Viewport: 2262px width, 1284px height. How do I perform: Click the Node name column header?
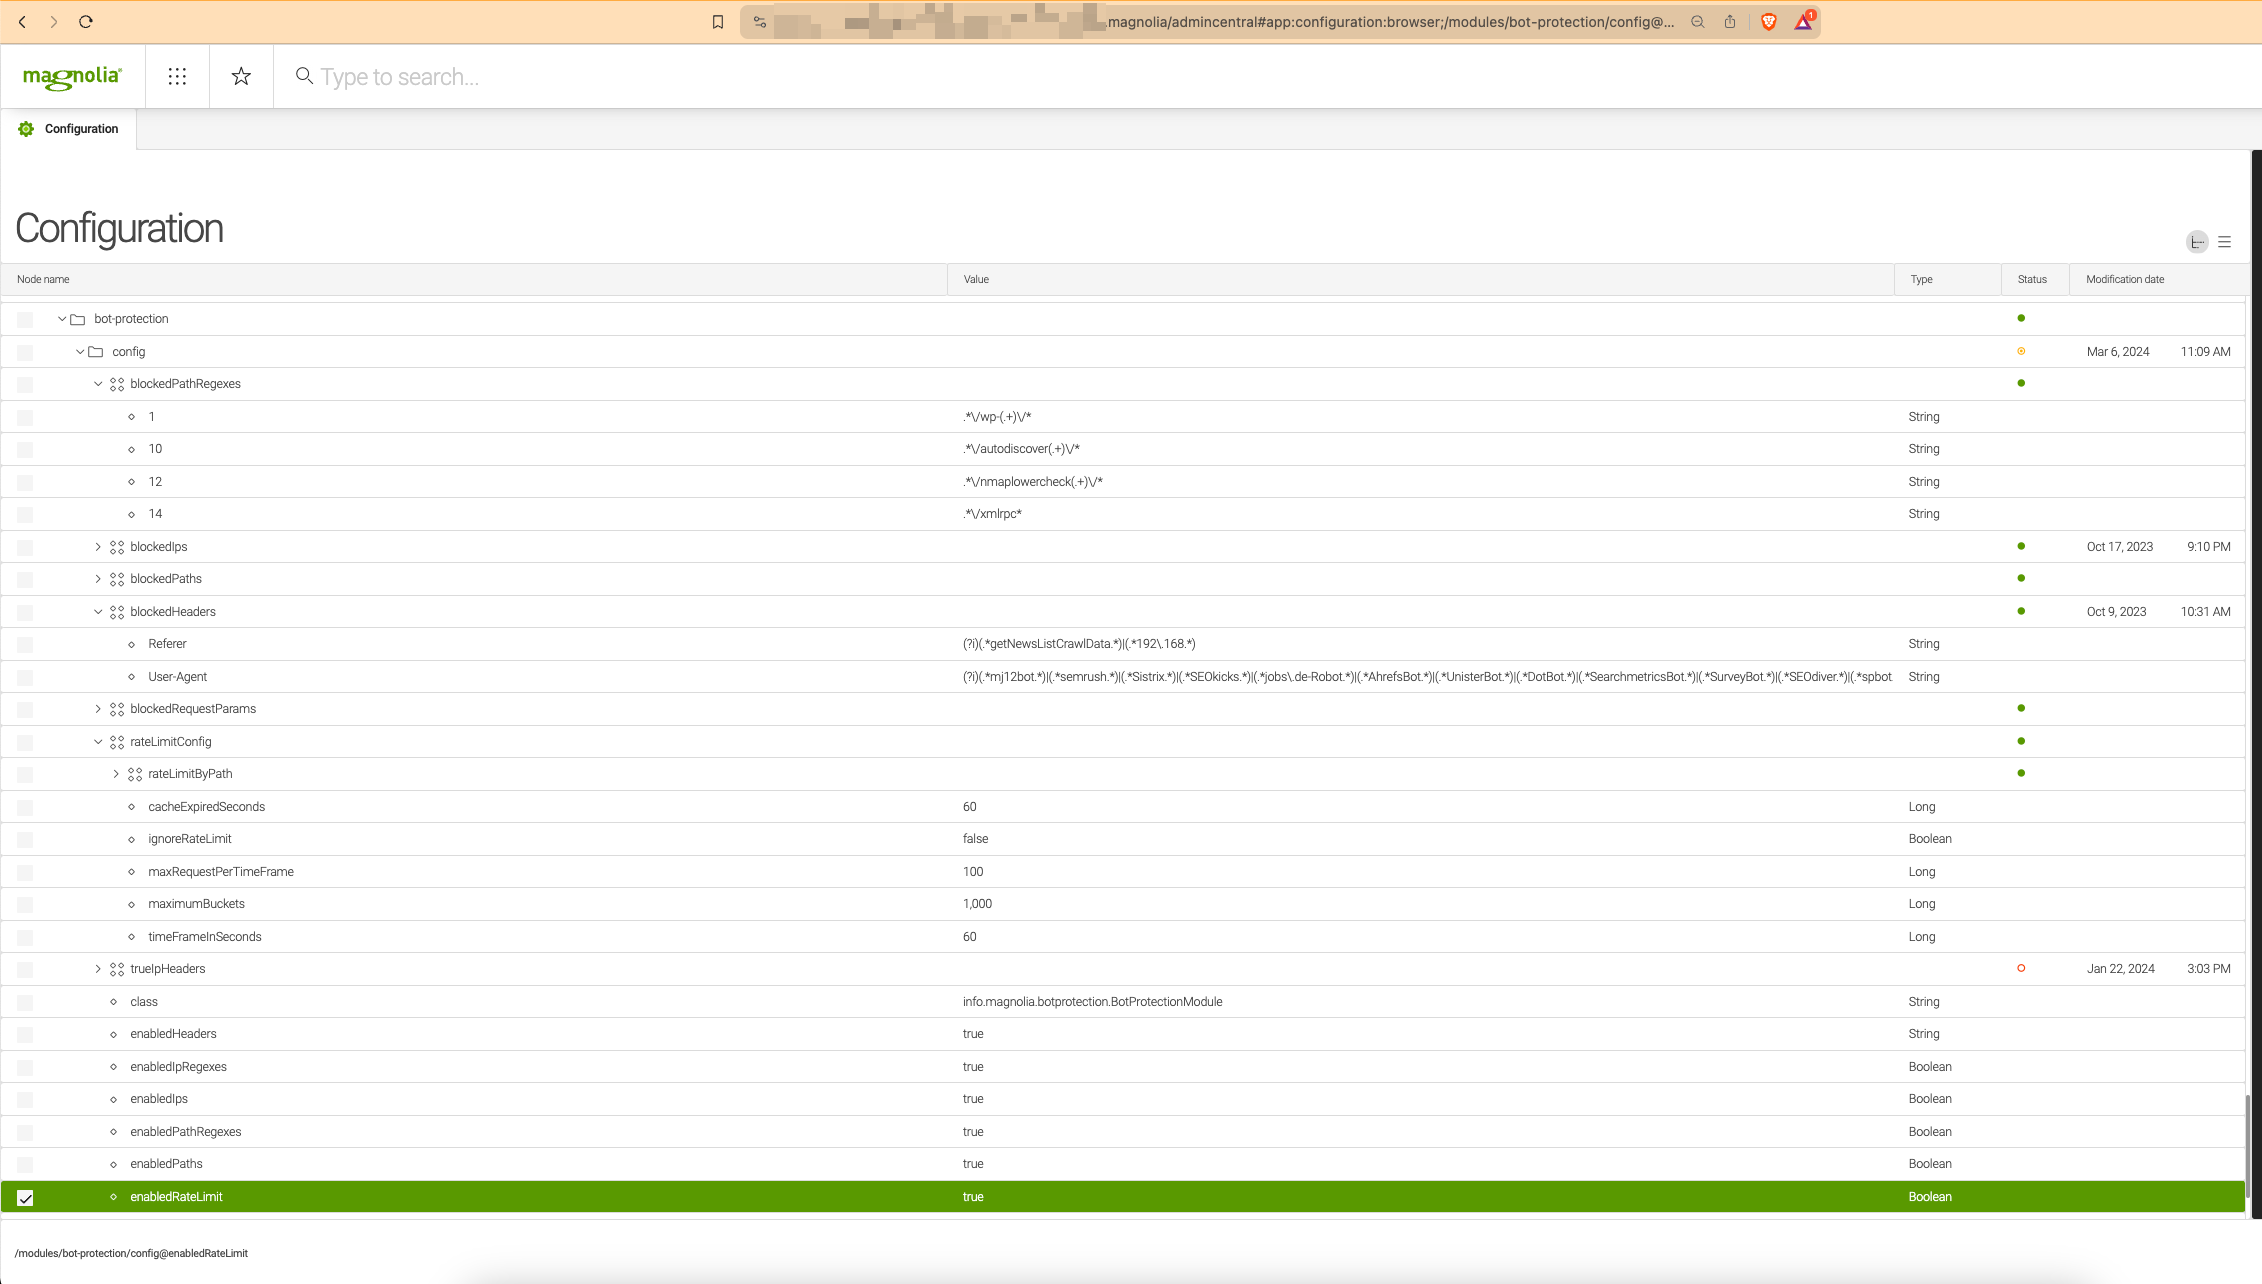(44, 280)
